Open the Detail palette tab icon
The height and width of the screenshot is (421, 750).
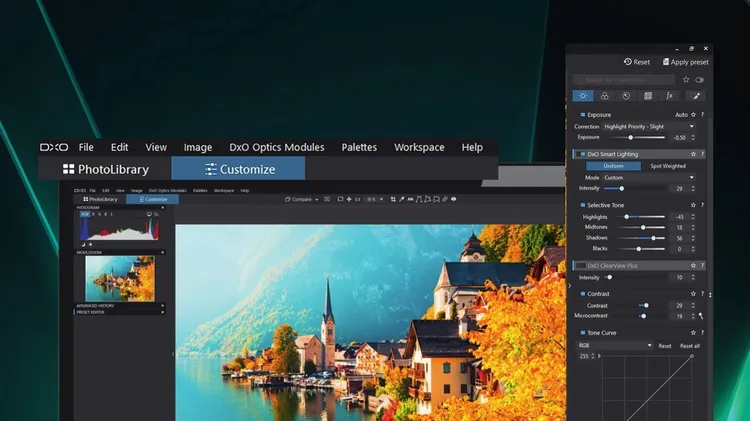(626, 96)
